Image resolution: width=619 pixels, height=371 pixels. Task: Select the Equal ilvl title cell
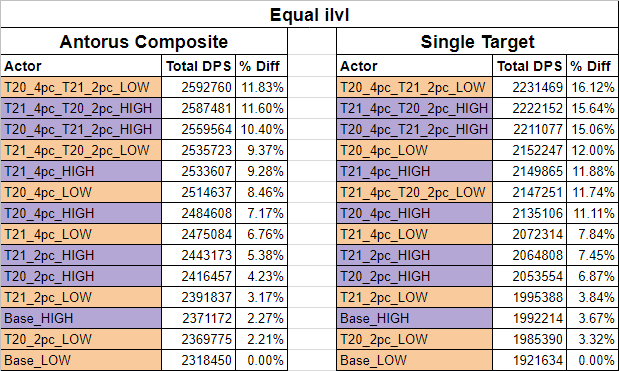tap(310, 15)
